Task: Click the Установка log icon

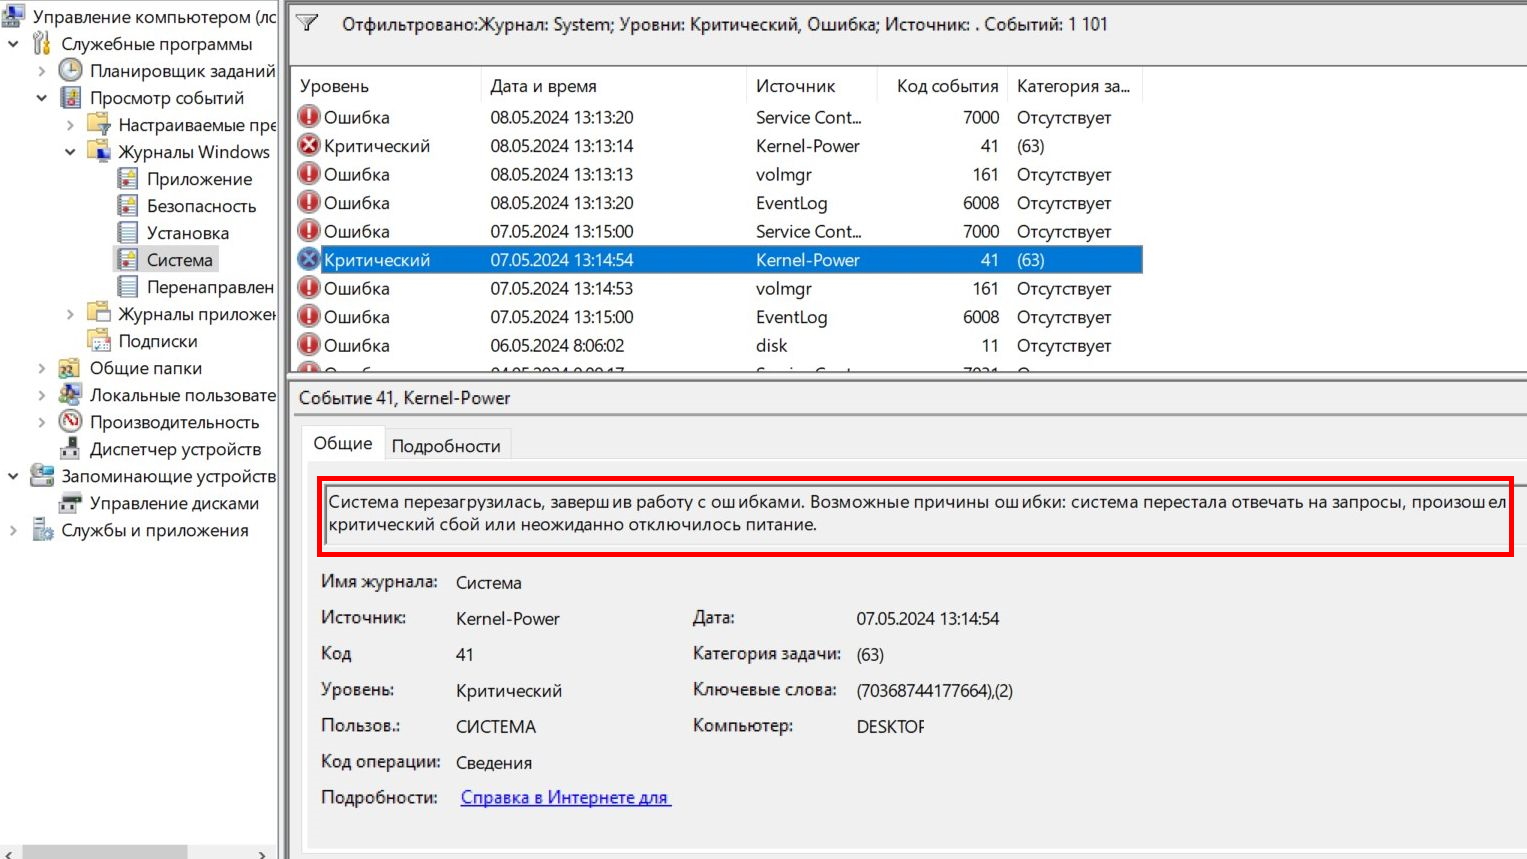Action: tap(127, 232)
